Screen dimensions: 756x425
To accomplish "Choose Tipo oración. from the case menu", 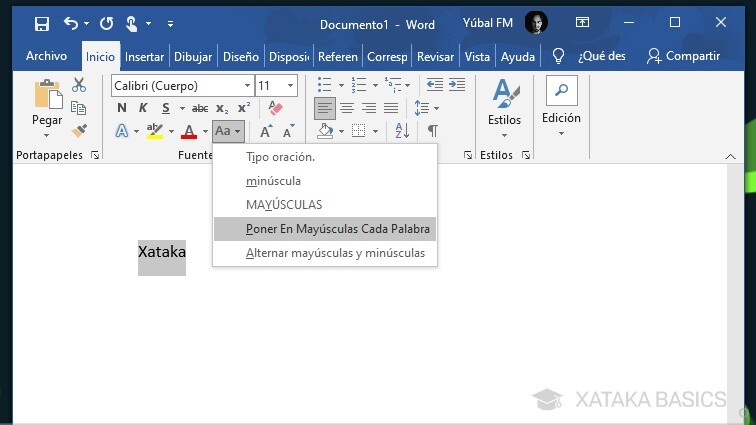I will point(325,157).
